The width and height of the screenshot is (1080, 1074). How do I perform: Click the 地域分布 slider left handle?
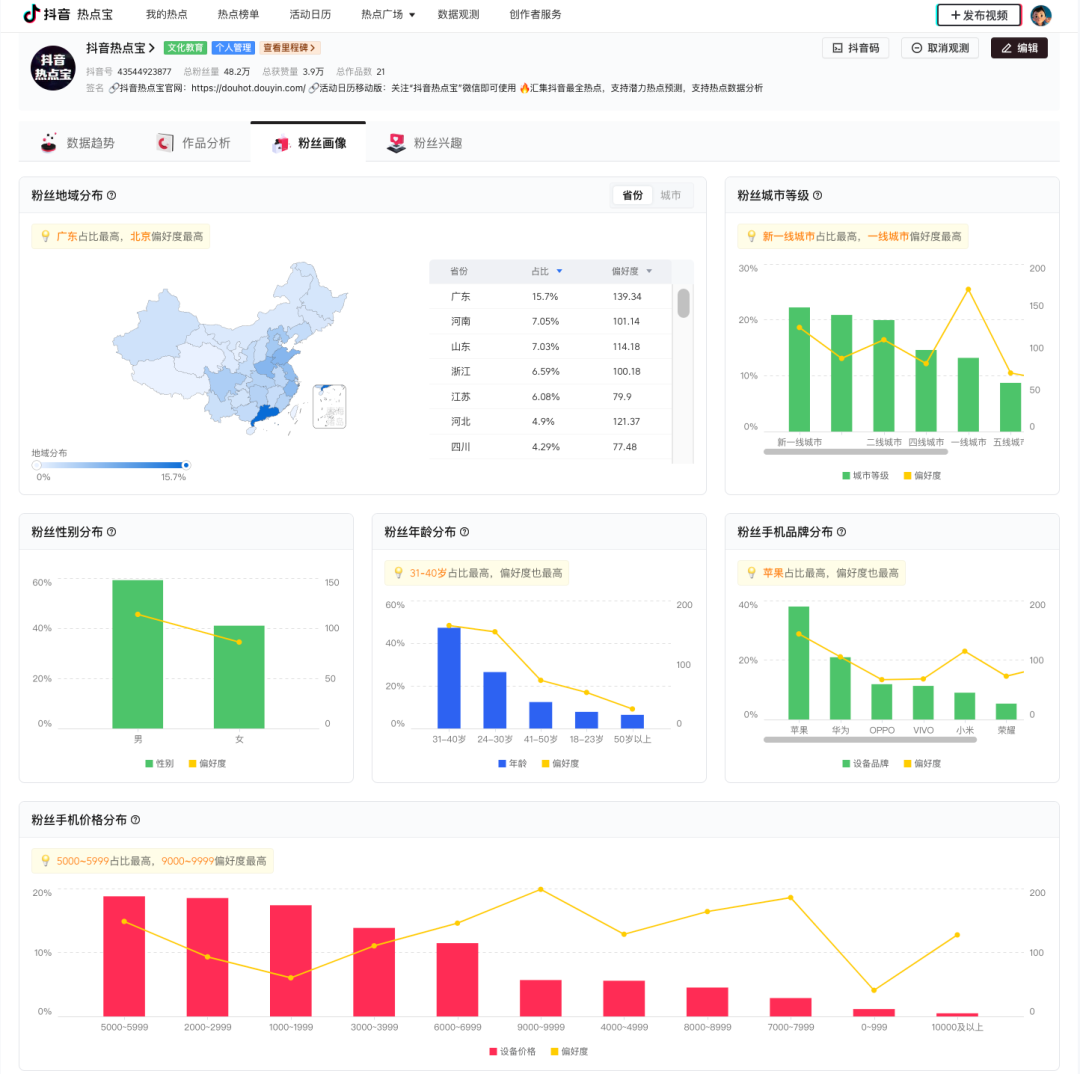coord(37,465)
